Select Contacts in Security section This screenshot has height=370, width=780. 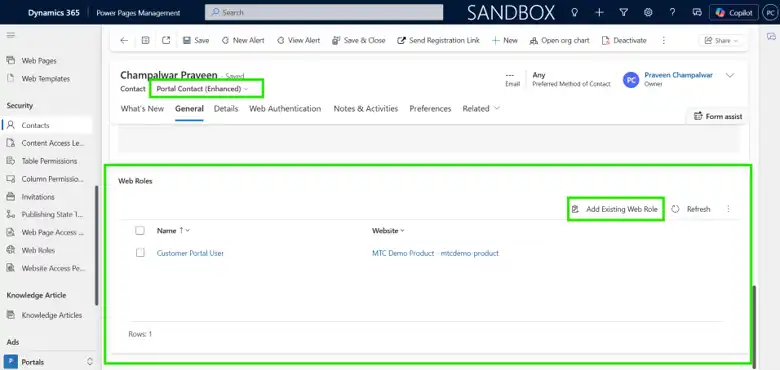click(47, 125)
